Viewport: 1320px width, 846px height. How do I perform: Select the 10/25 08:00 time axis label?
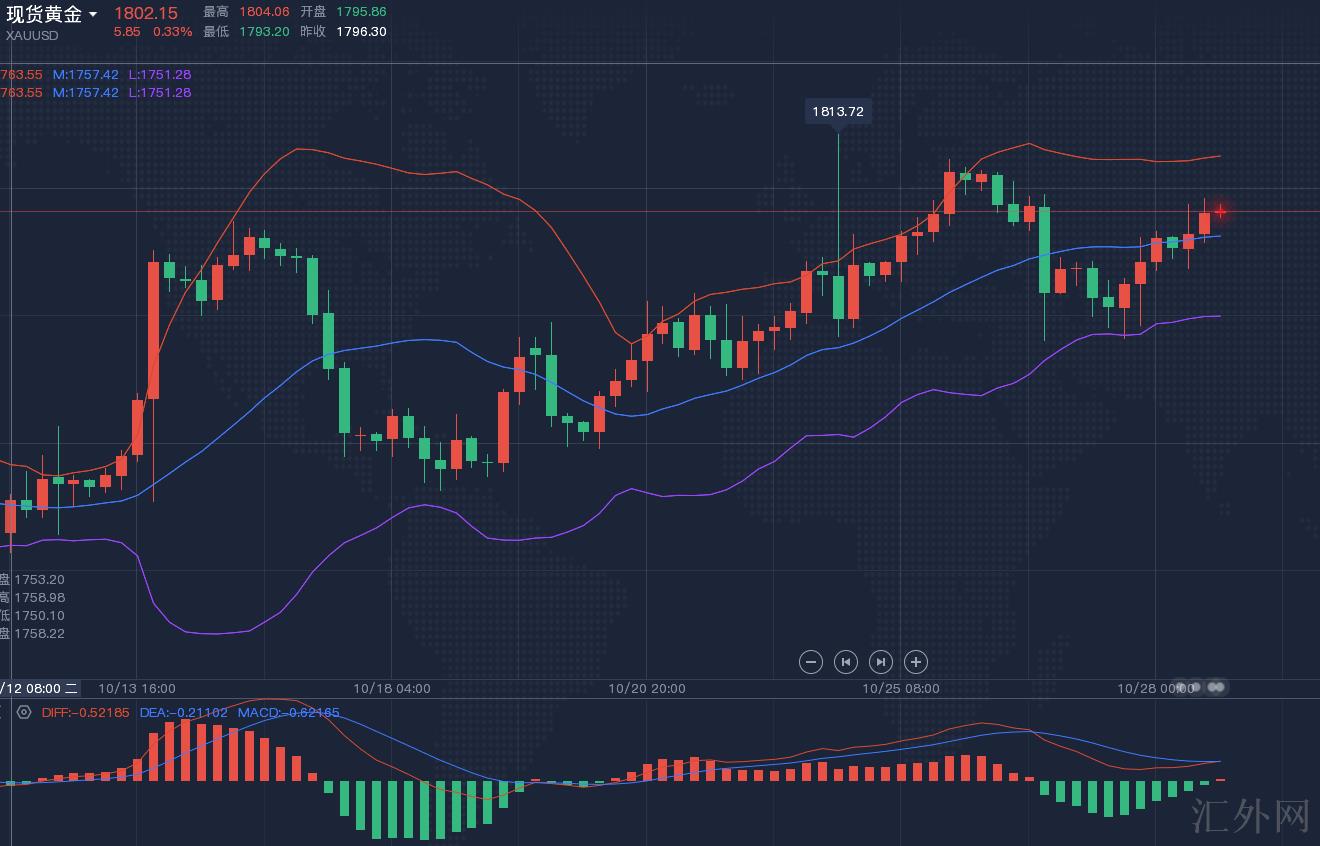(x=901, y=688)
